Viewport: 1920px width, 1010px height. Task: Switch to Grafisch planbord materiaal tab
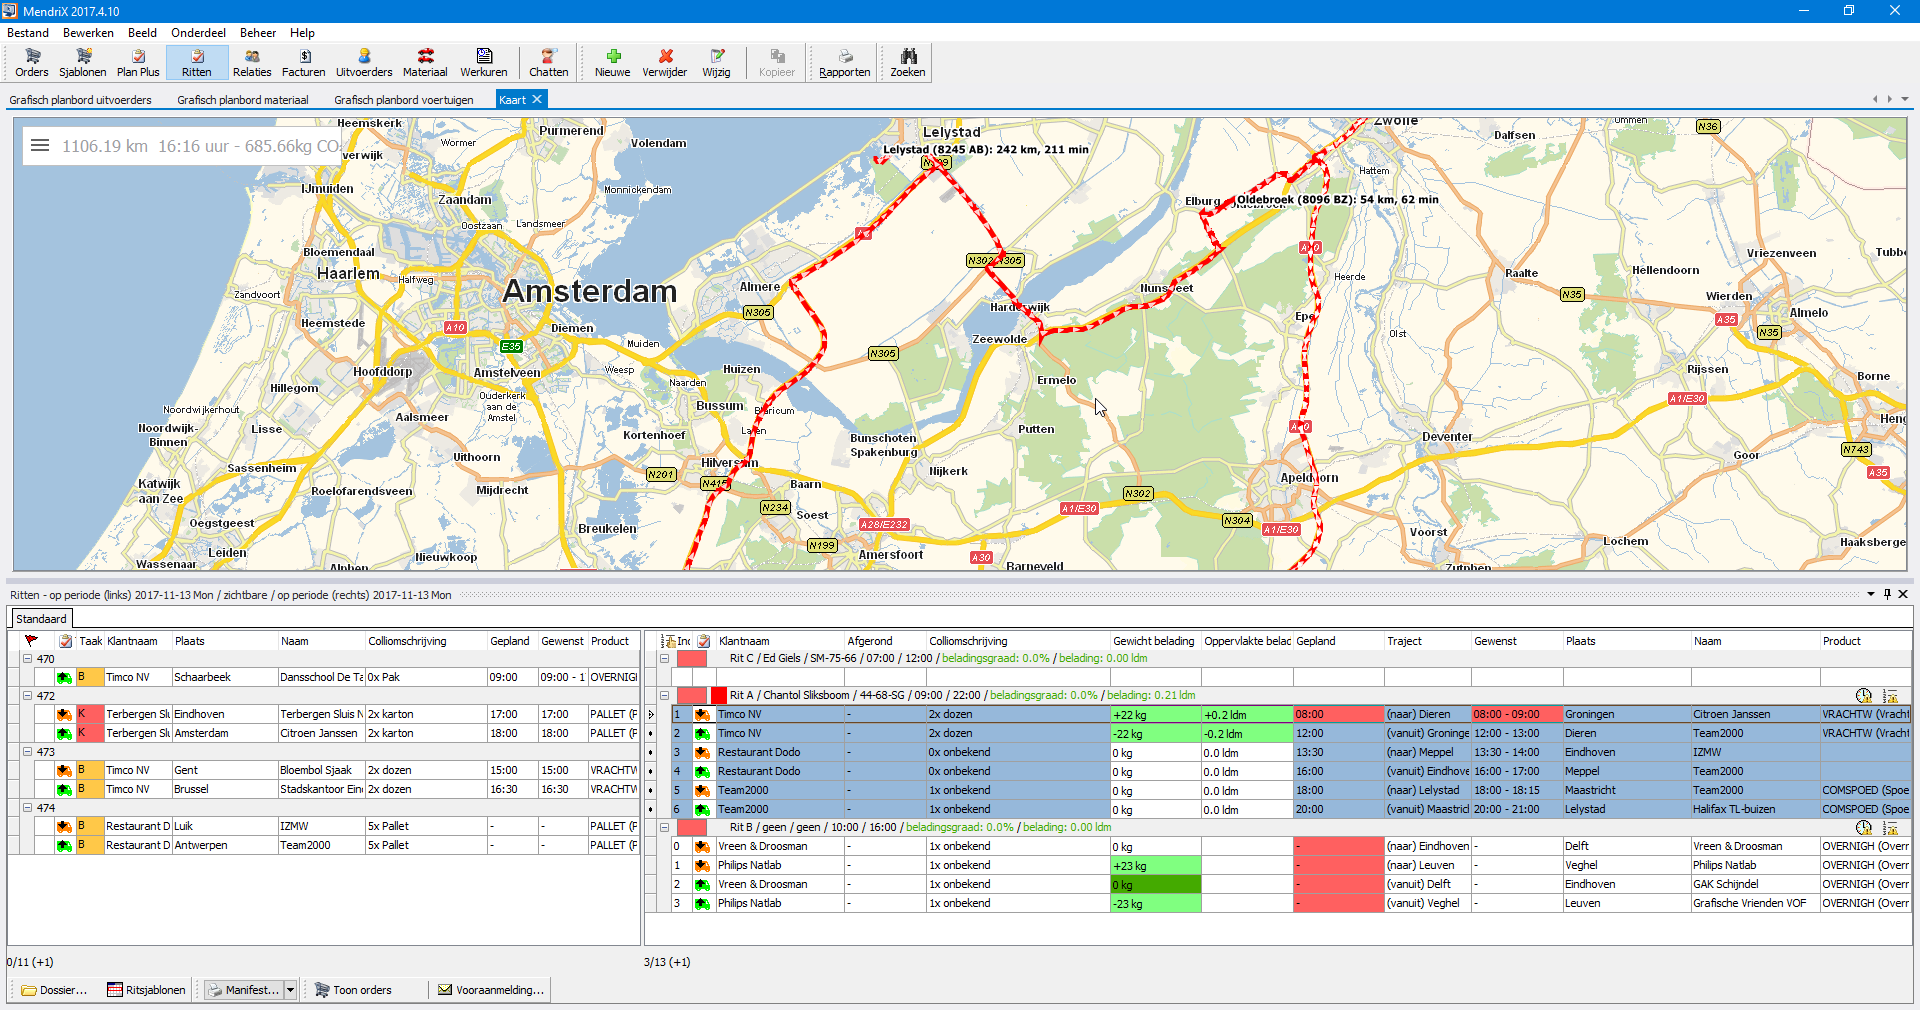coord(243,100)
